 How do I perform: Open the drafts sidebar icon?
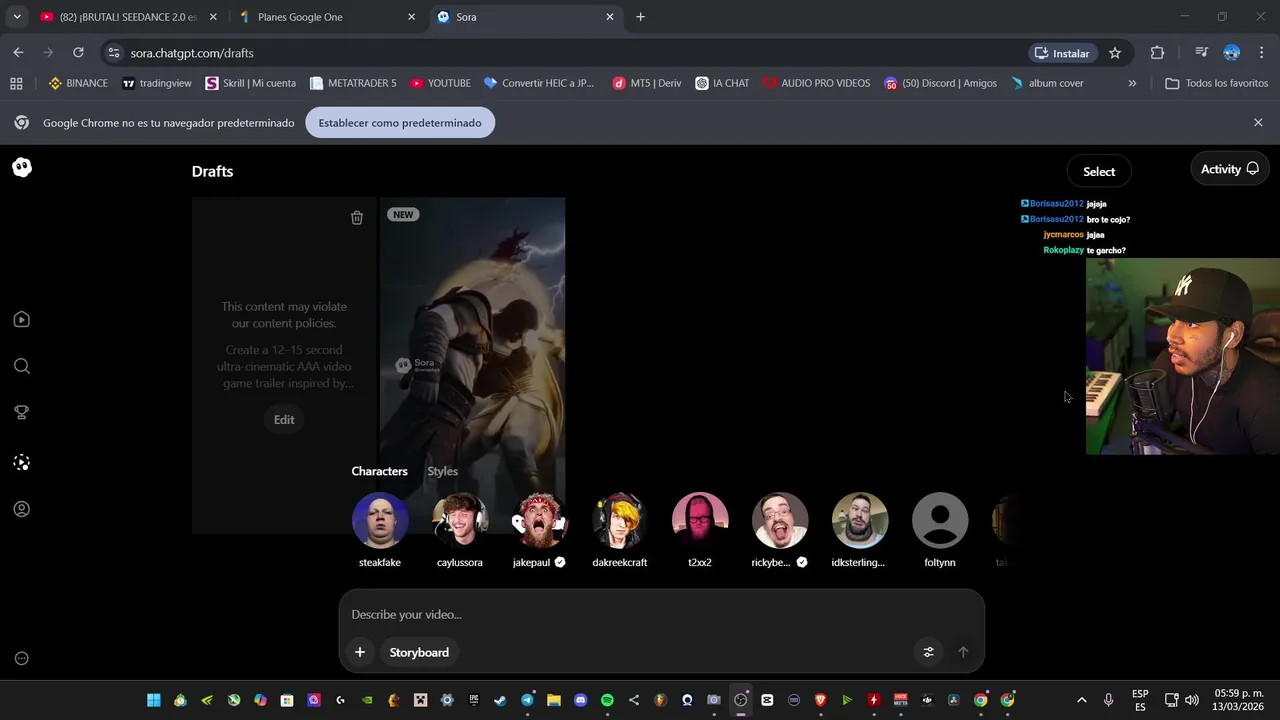click(22, 462)
